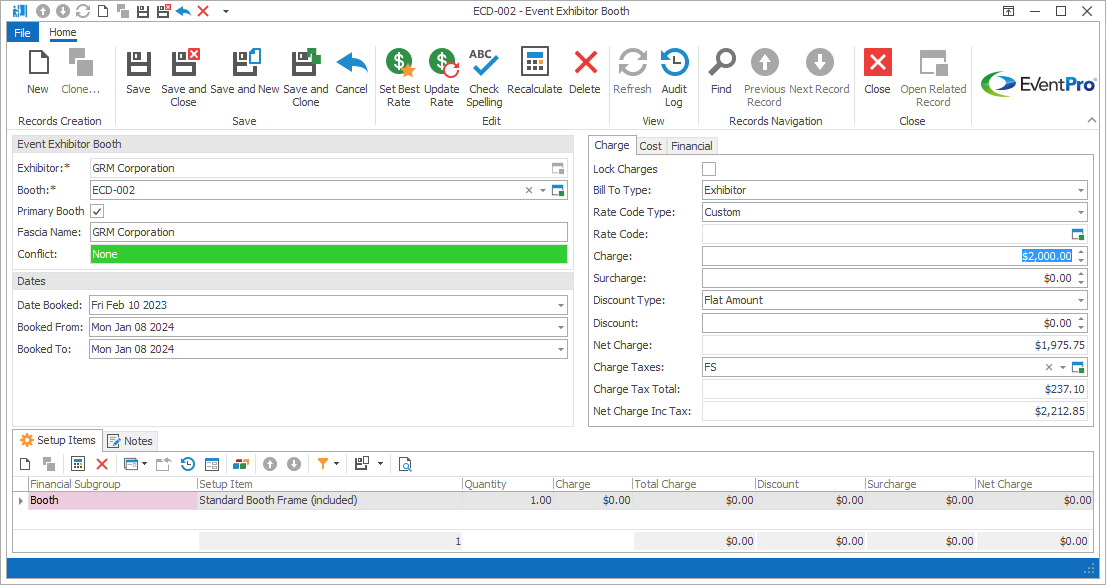Click Save and New in ribbon

(x=245, y=72)
